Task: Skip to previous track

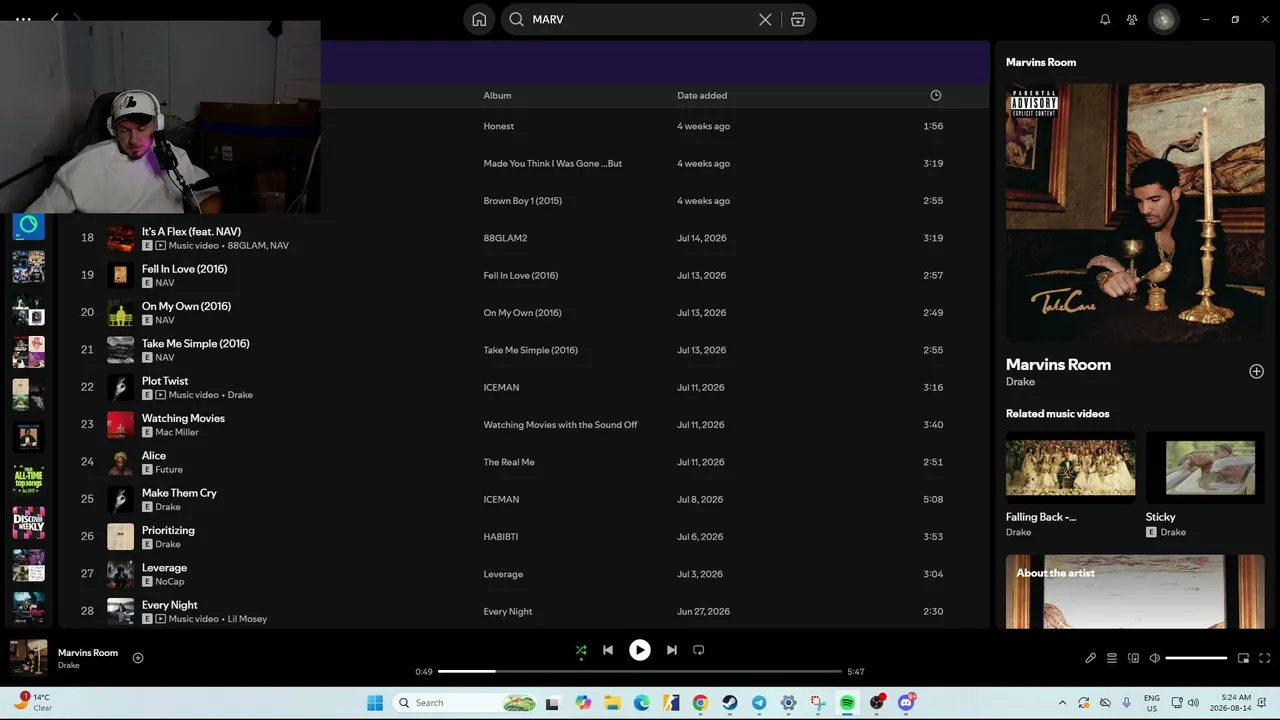Action: coord(607,650)
